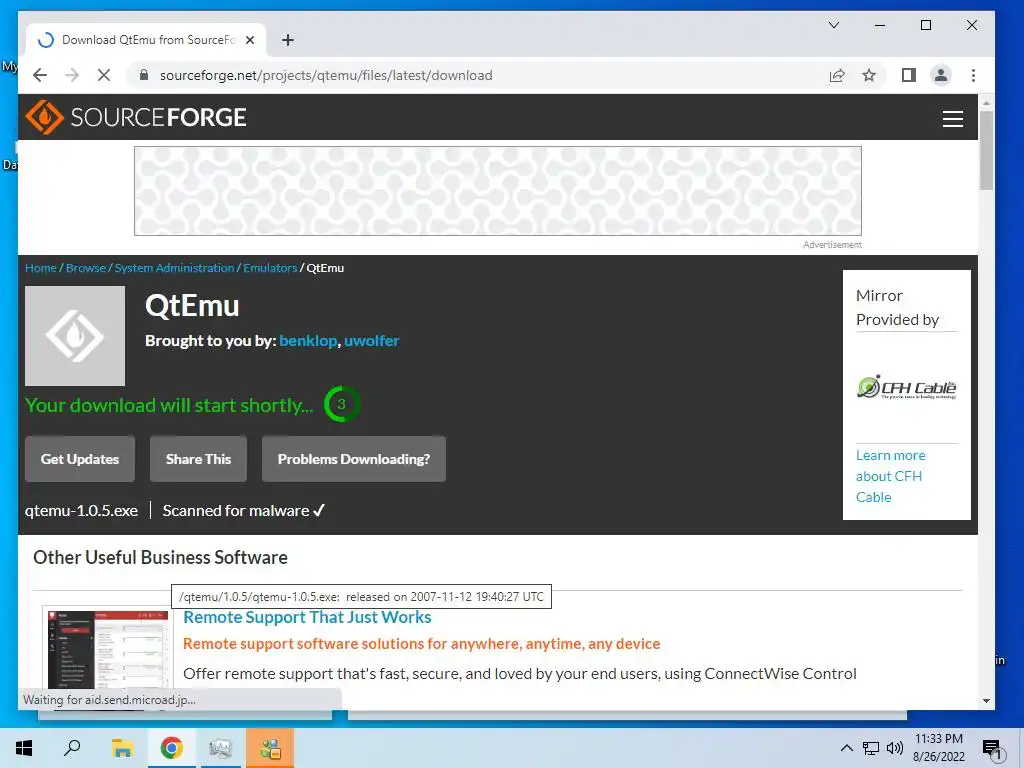Stop page loading with X button
This screenshot has height=768, width=1024.
104,75
